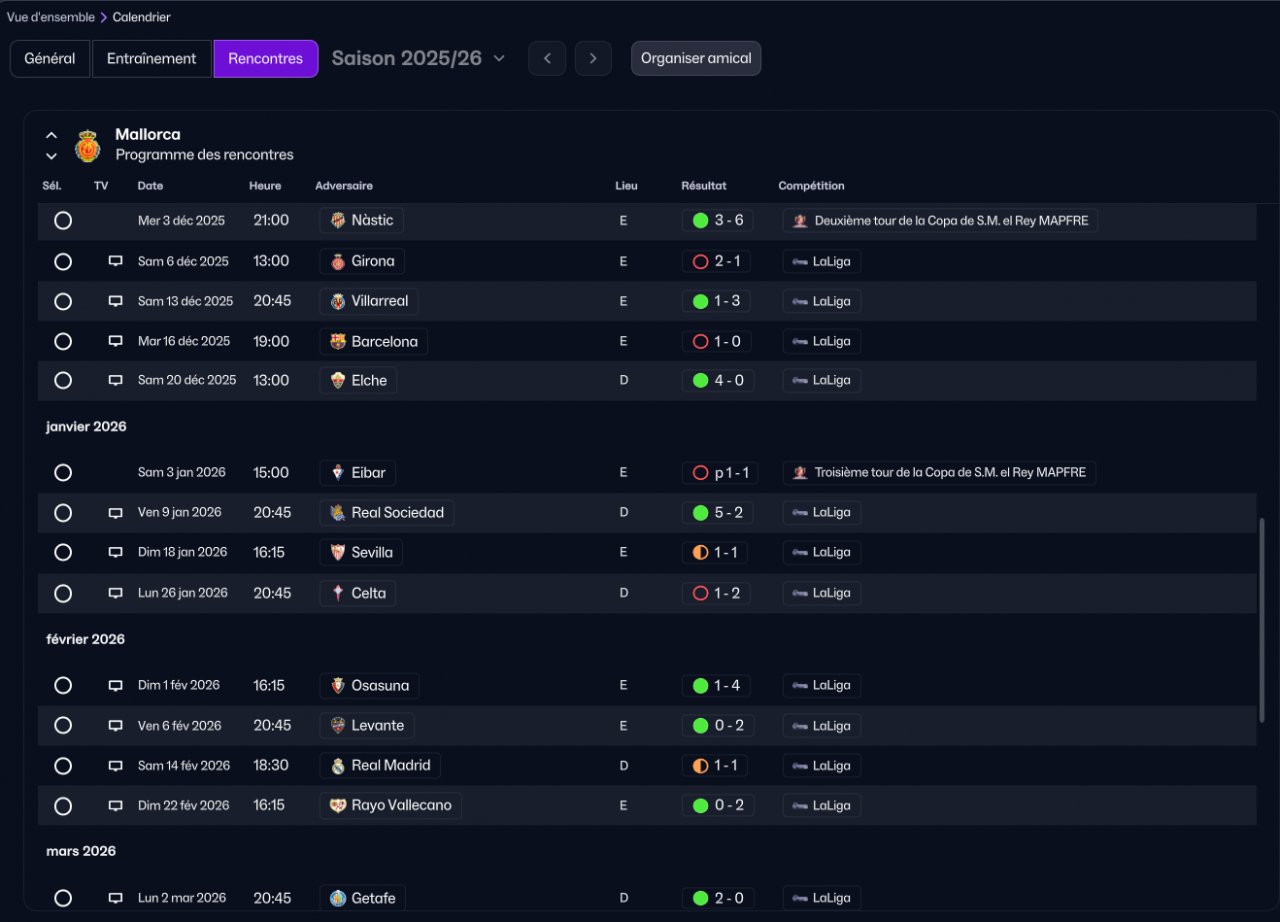Click the Real Madrid crest icon
This screenshot has height=922, width=1280.
click(338, 766)
